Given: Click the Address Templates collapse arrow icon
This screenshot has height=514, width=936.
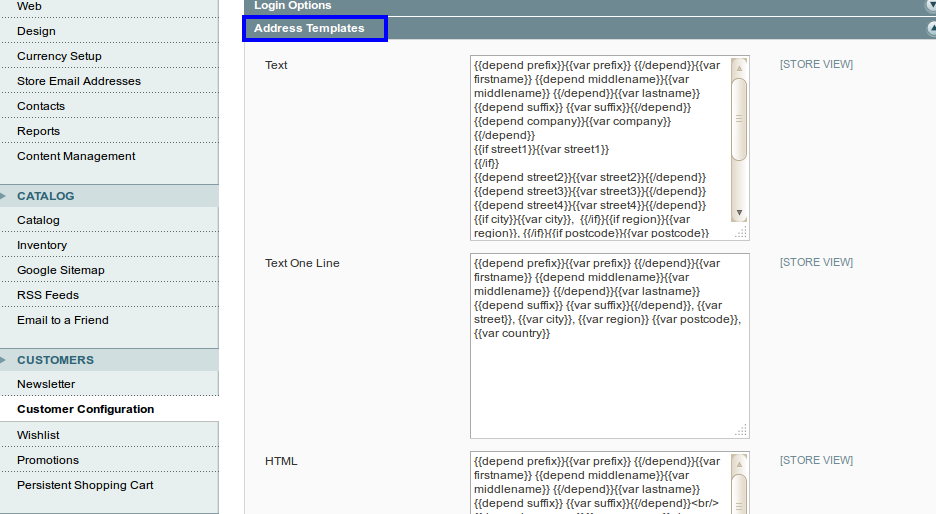Looking at the screenshot, I should (931, 29).
